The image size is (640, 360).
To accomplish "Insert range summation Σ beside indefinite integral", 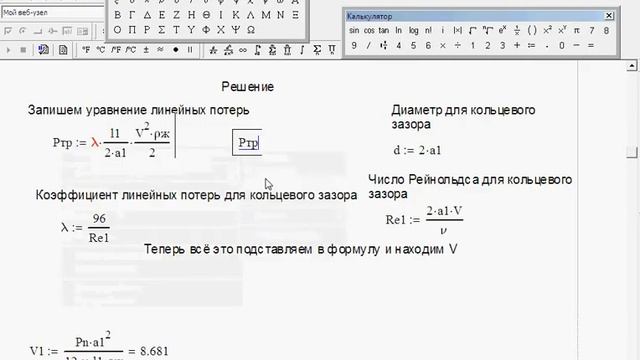I will point(317,50).
